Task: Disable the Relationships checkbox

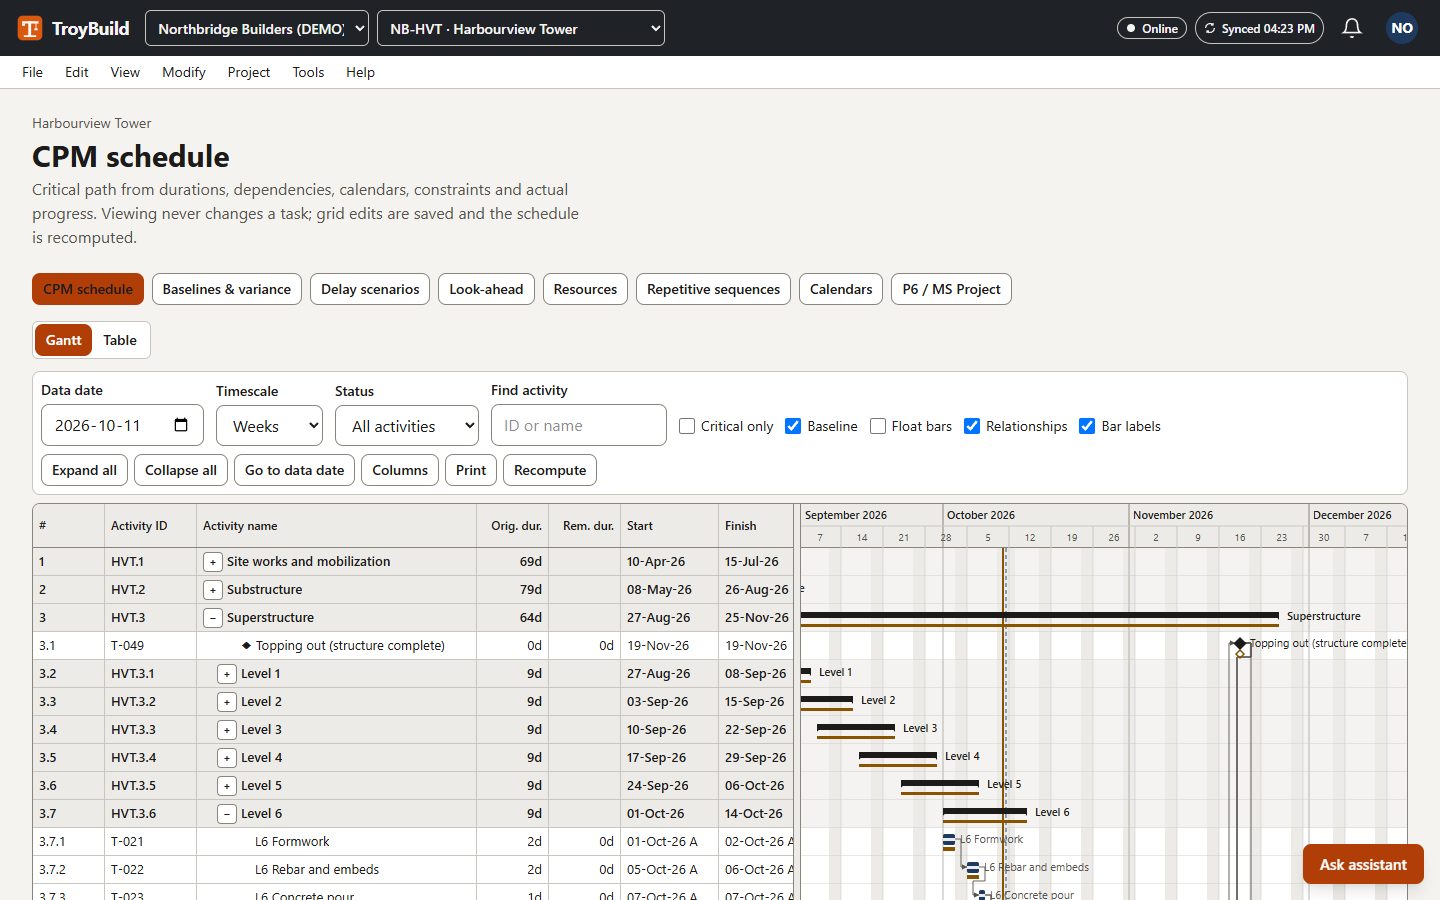Action: [972, 426]
